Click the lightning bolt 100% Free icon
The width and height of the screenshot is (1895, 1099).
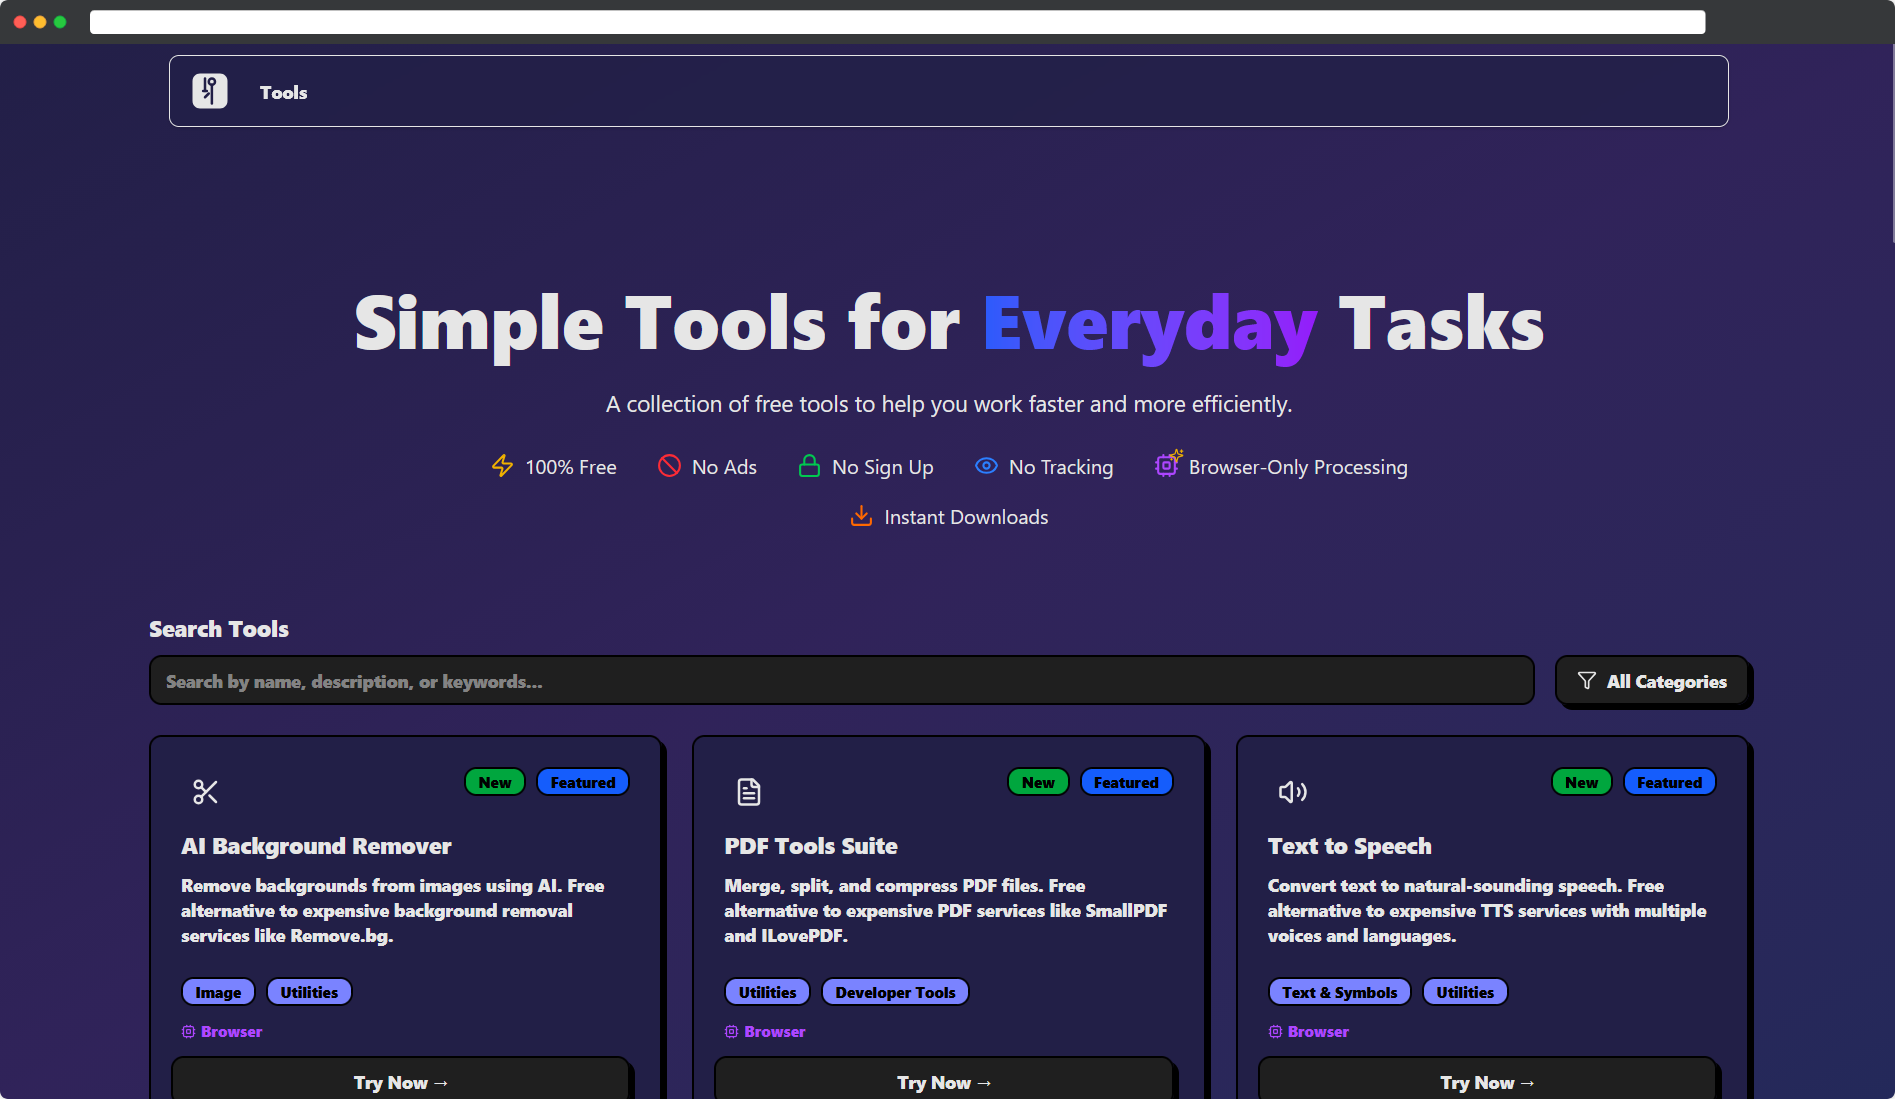(x=502, y=466)
